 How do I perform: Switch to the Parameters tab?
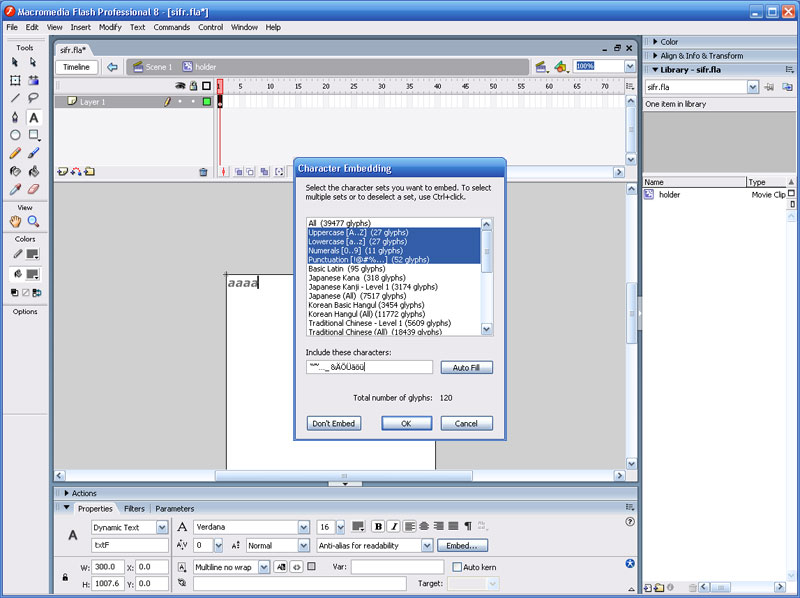174,509
